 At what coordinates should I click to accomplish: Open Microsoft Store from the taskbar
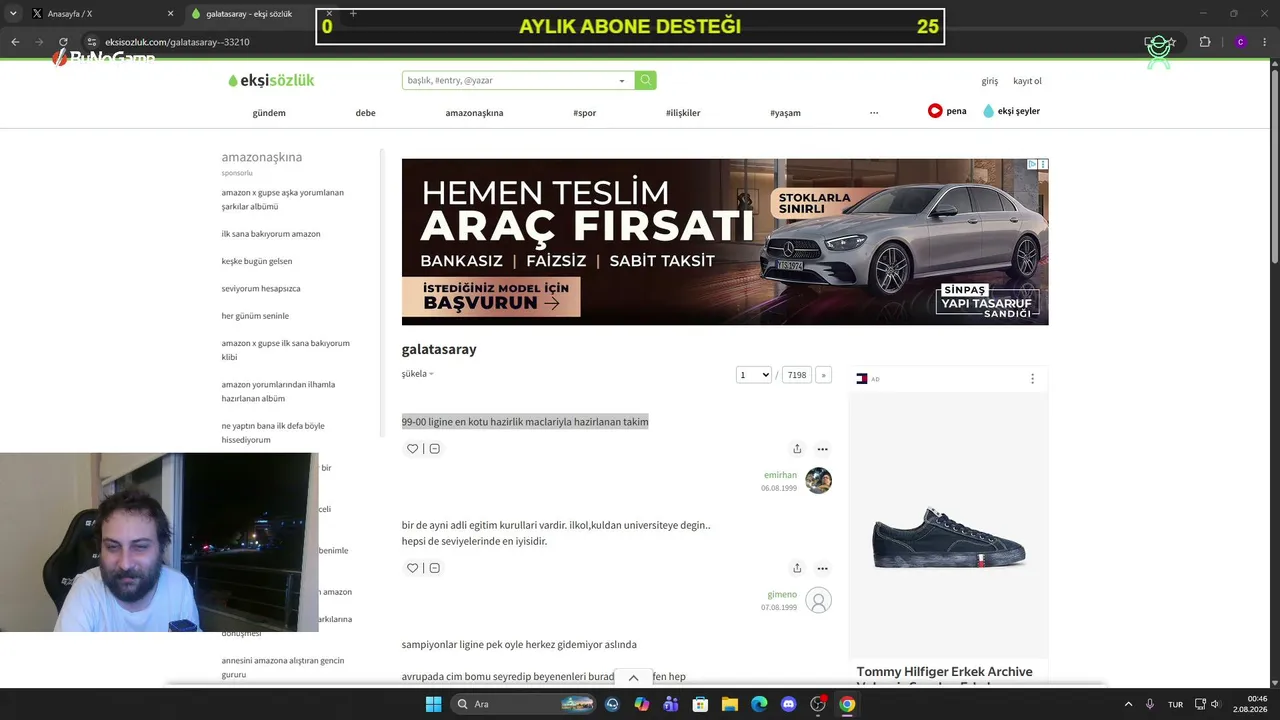[x=700, y=704]
